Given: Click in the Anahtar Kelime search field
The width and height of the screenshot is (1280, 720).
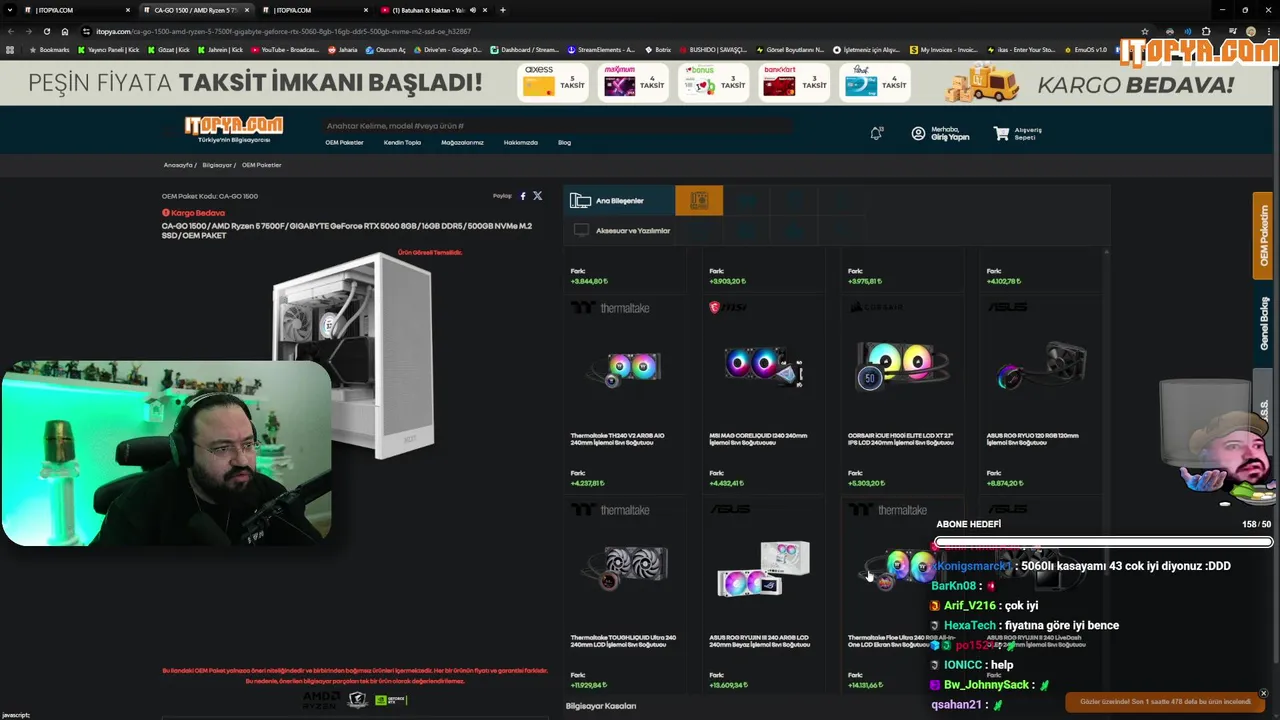Looking at the screenshot, I should click(556, 126).
